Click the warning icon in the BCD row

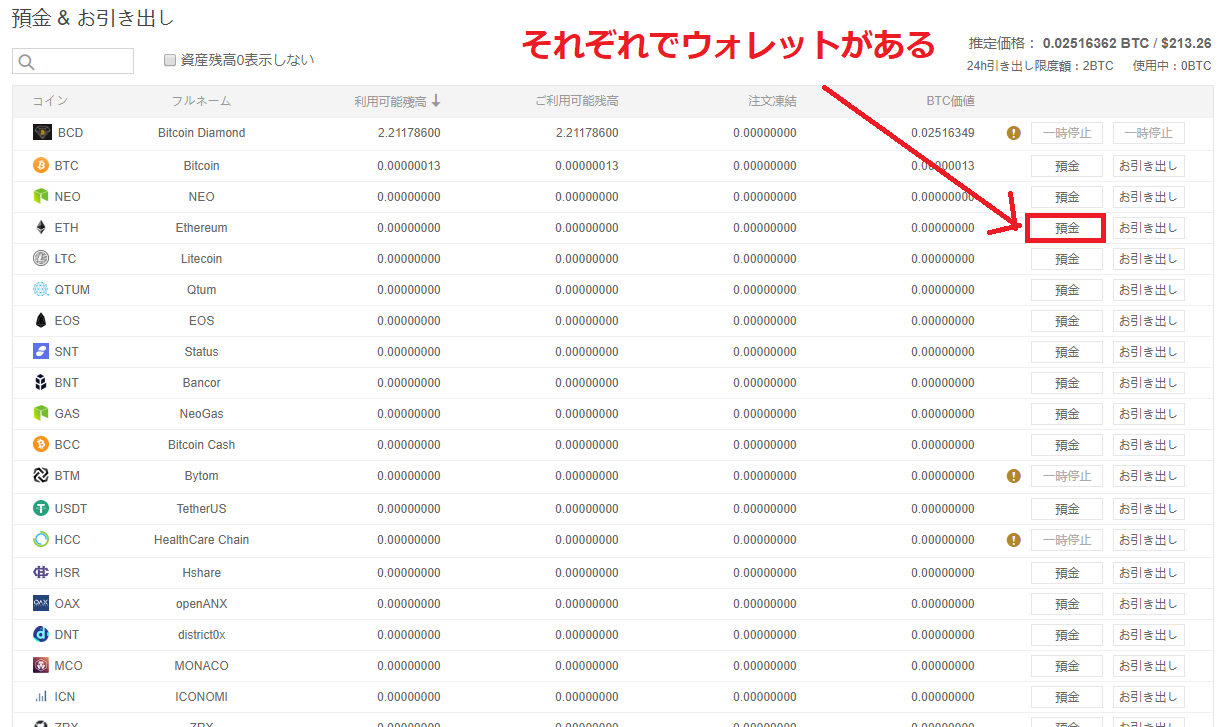click(x=1014, y=133)
